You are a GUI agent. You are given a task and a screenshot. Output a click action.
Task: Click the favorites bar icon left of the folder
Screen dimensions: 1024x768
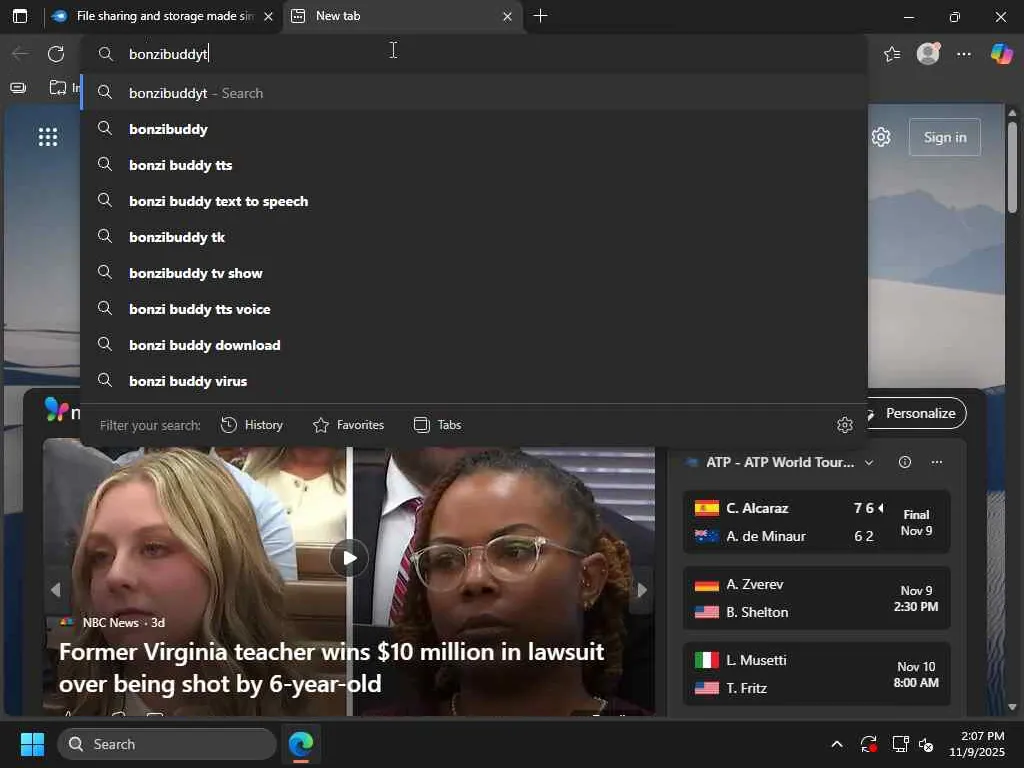(18, 88)
